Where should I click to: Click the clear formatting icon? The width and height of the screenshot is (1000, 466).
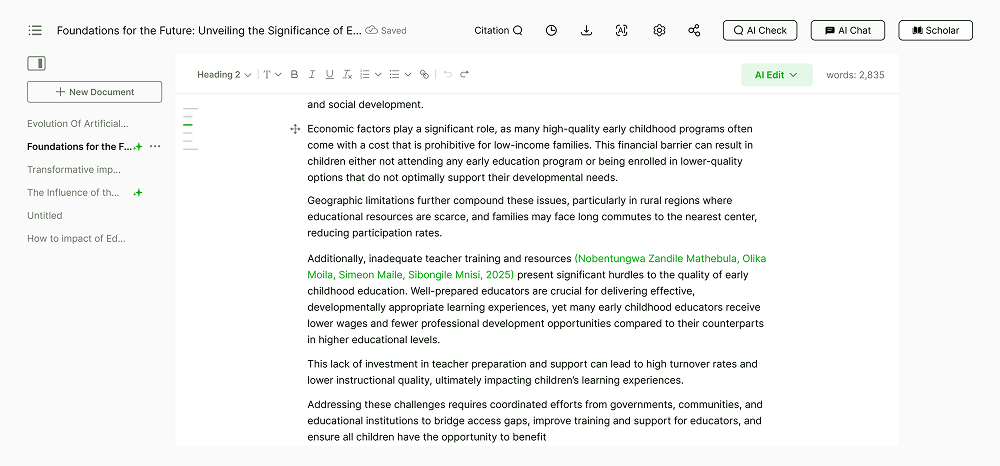347,75
